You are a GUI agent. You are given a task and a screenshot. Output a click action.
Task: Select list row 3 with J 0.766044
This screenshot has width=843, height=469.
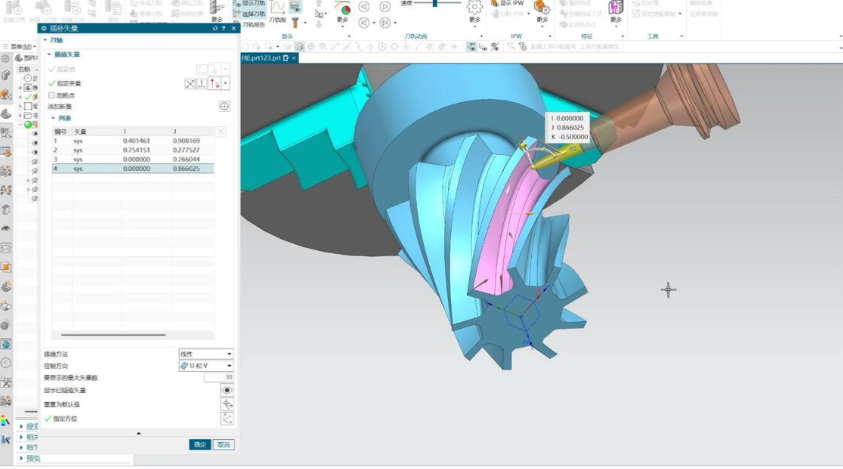click(133, 159)
